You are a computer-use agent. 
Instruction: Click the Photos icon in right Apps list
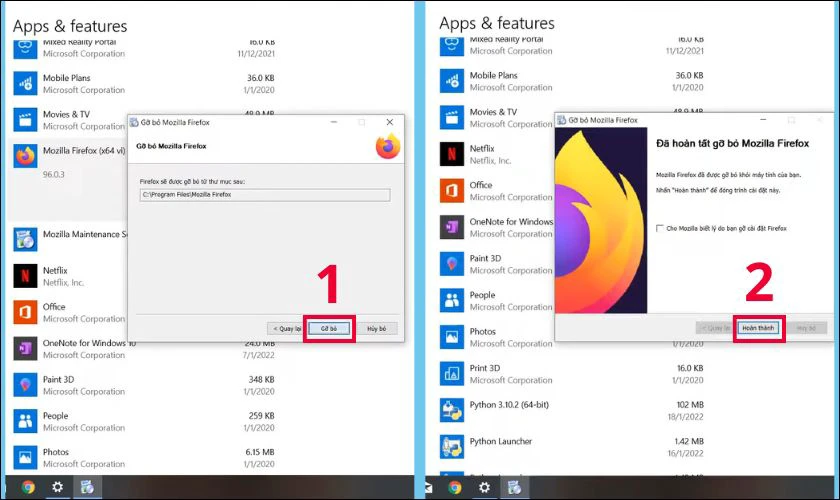(x=452, y=337)
